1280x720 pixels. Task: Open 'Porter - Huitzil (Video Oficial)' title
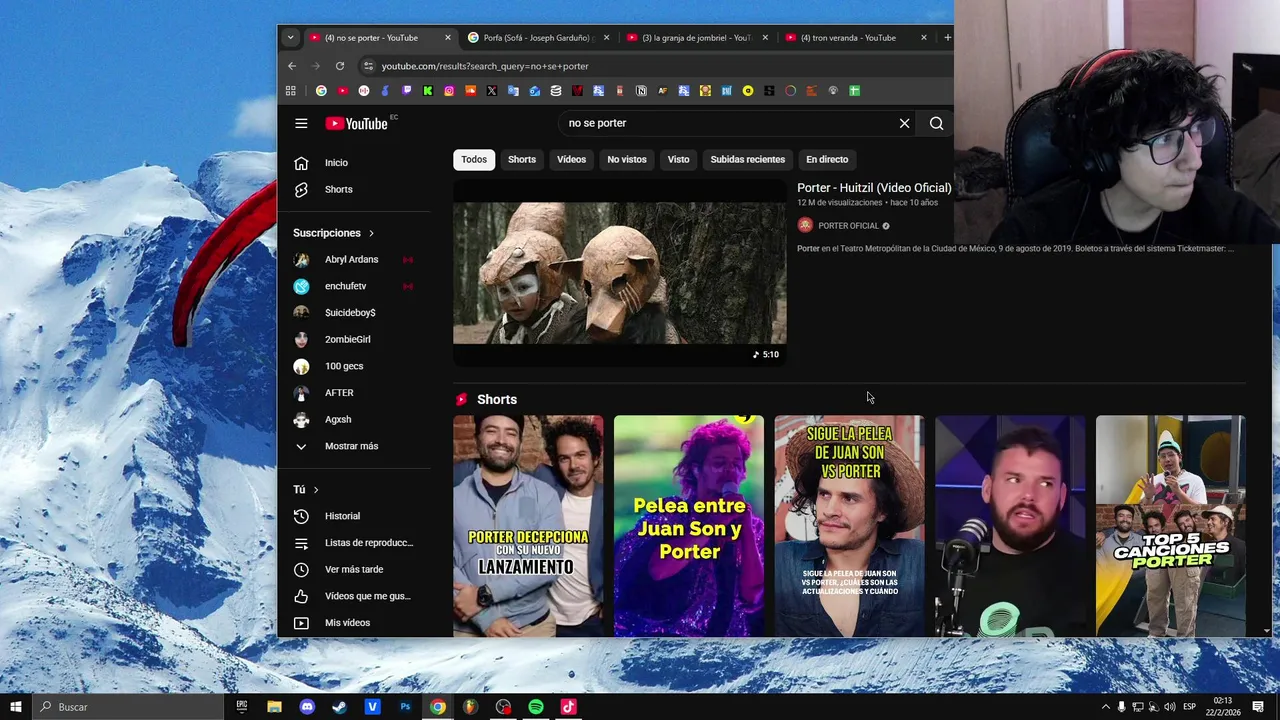(874, 188)
